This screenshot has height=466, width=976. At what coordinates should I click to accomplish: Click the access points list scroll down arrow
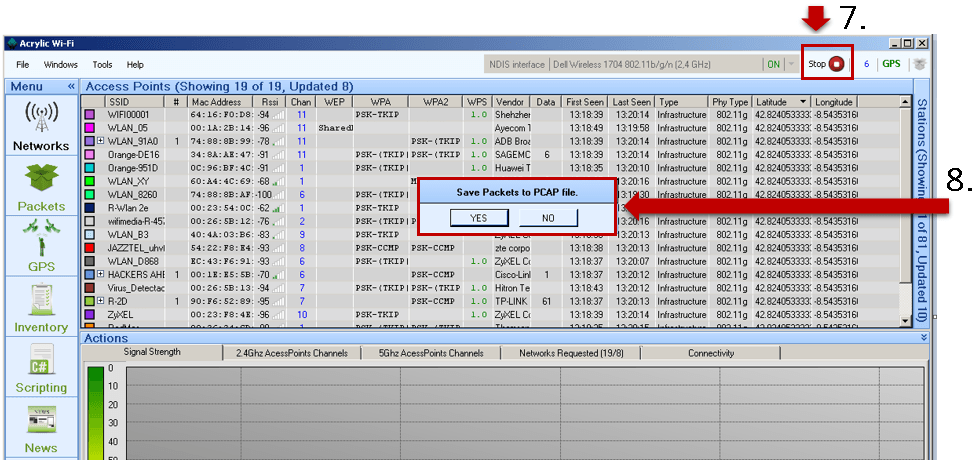pyautogui.click(x=906, y=321)
